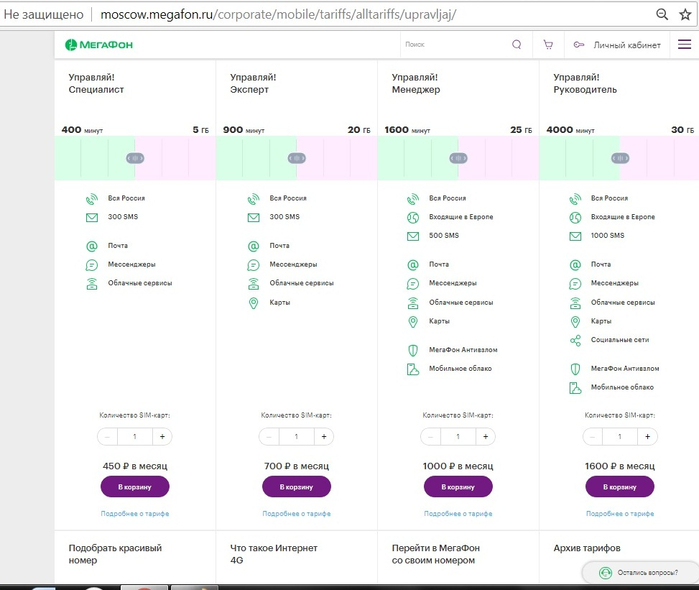This screenshot has width=699, height=590.
Task: Open the Личный кабинет link
Action: coord(627,45)
